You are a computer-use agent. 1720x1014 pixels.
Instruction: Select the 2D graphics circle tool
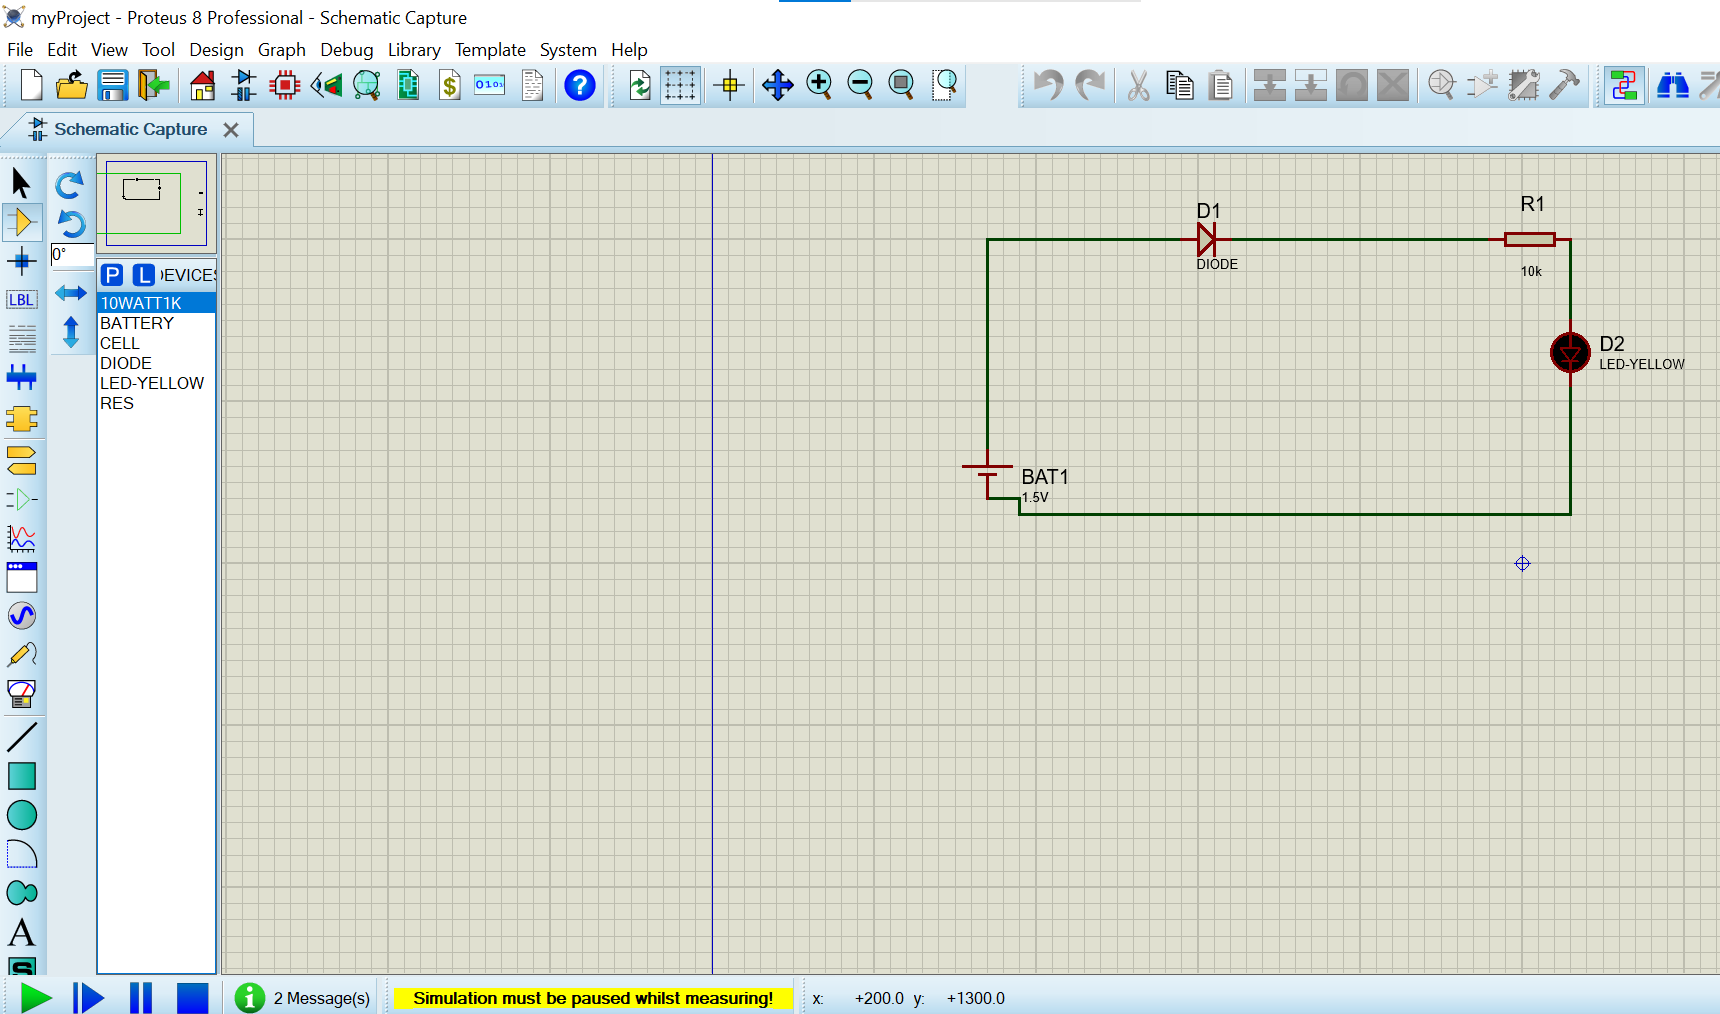point(22,815)
